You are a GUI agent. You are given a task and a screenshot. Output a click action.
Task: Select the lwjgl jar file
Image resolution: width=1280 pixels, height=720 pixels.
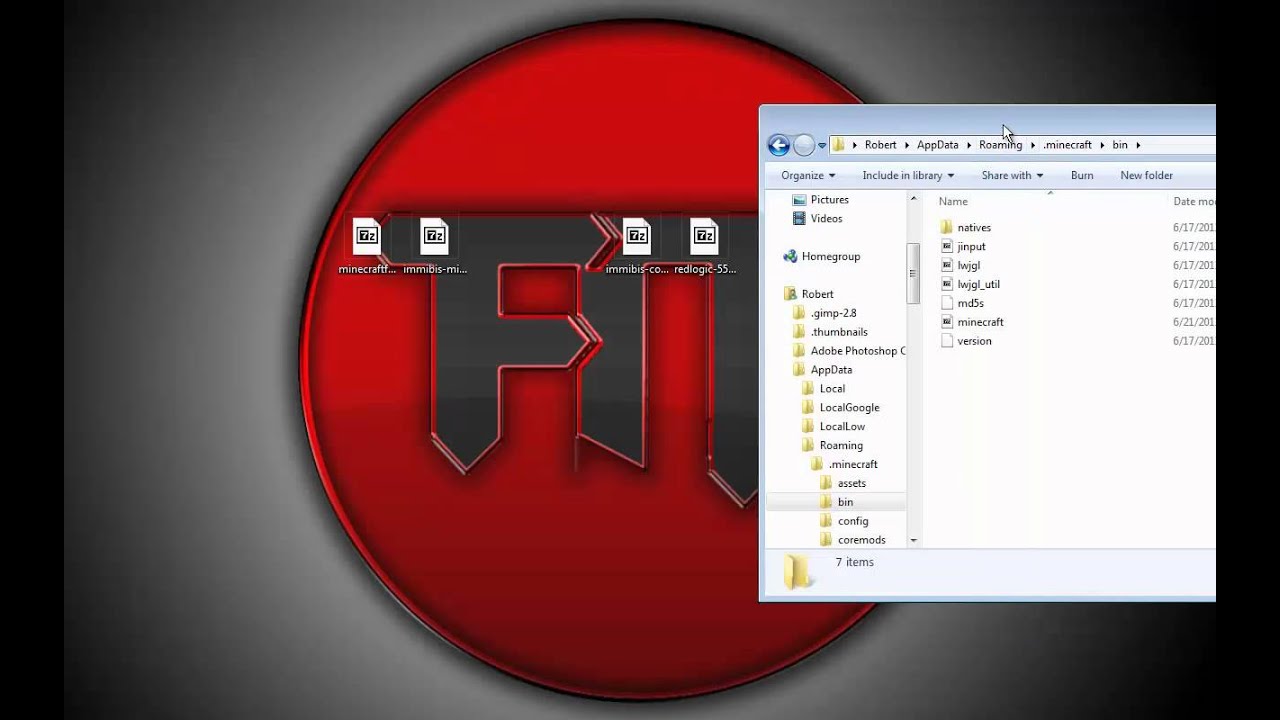(x=960, y=265)
